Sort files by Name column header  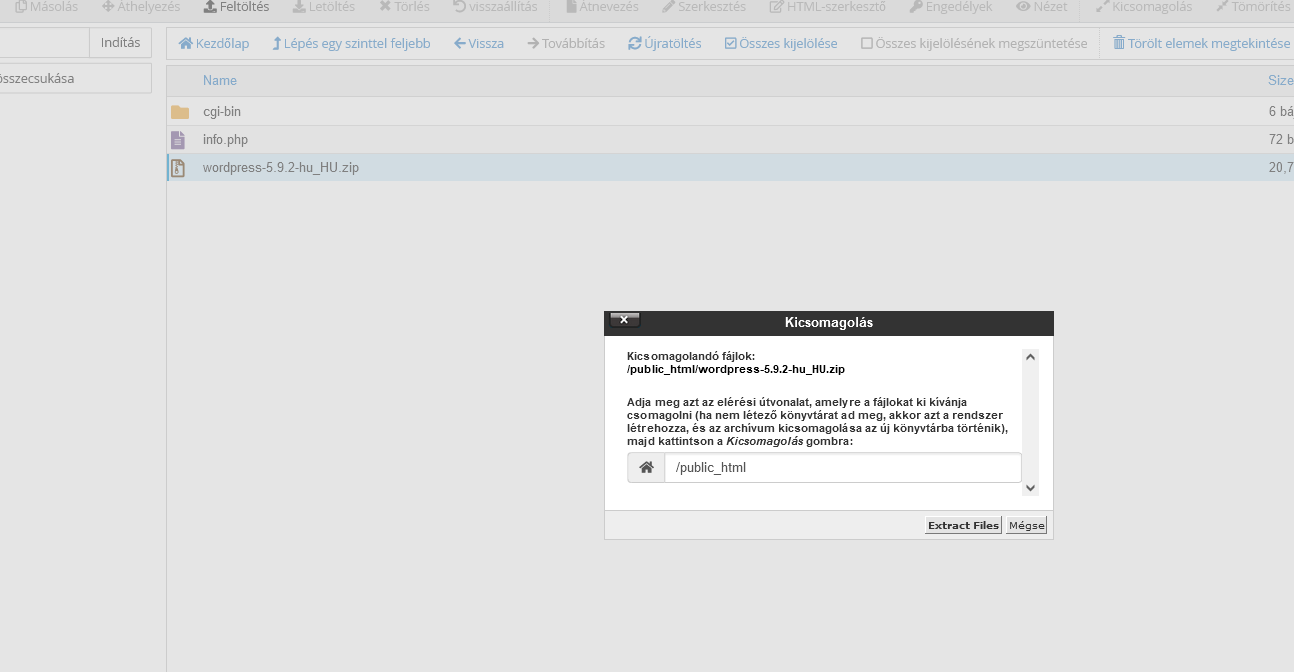point(220,80)
